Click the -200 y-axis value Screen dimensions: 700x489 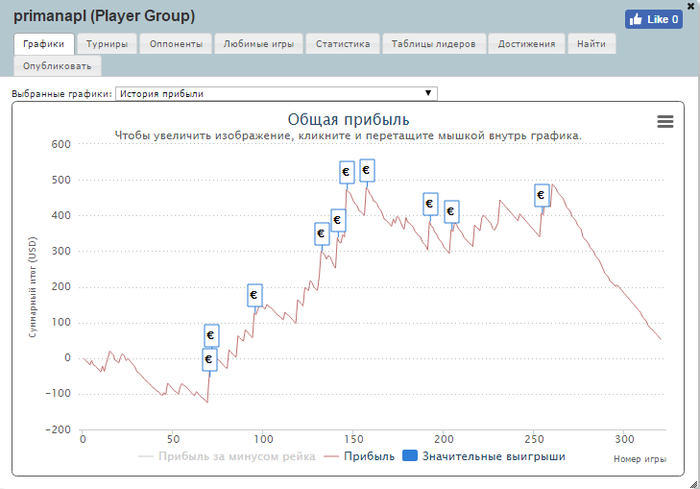coord(58,430)
